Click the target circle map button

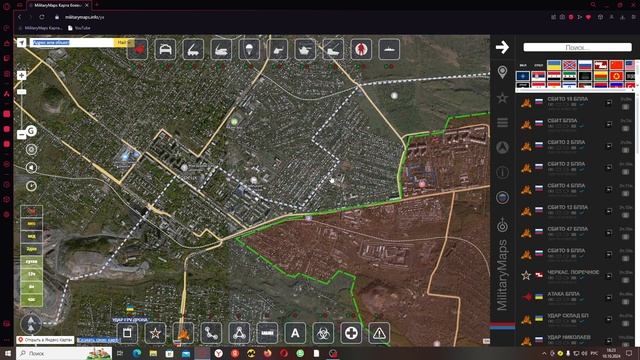tap(31, 149)
